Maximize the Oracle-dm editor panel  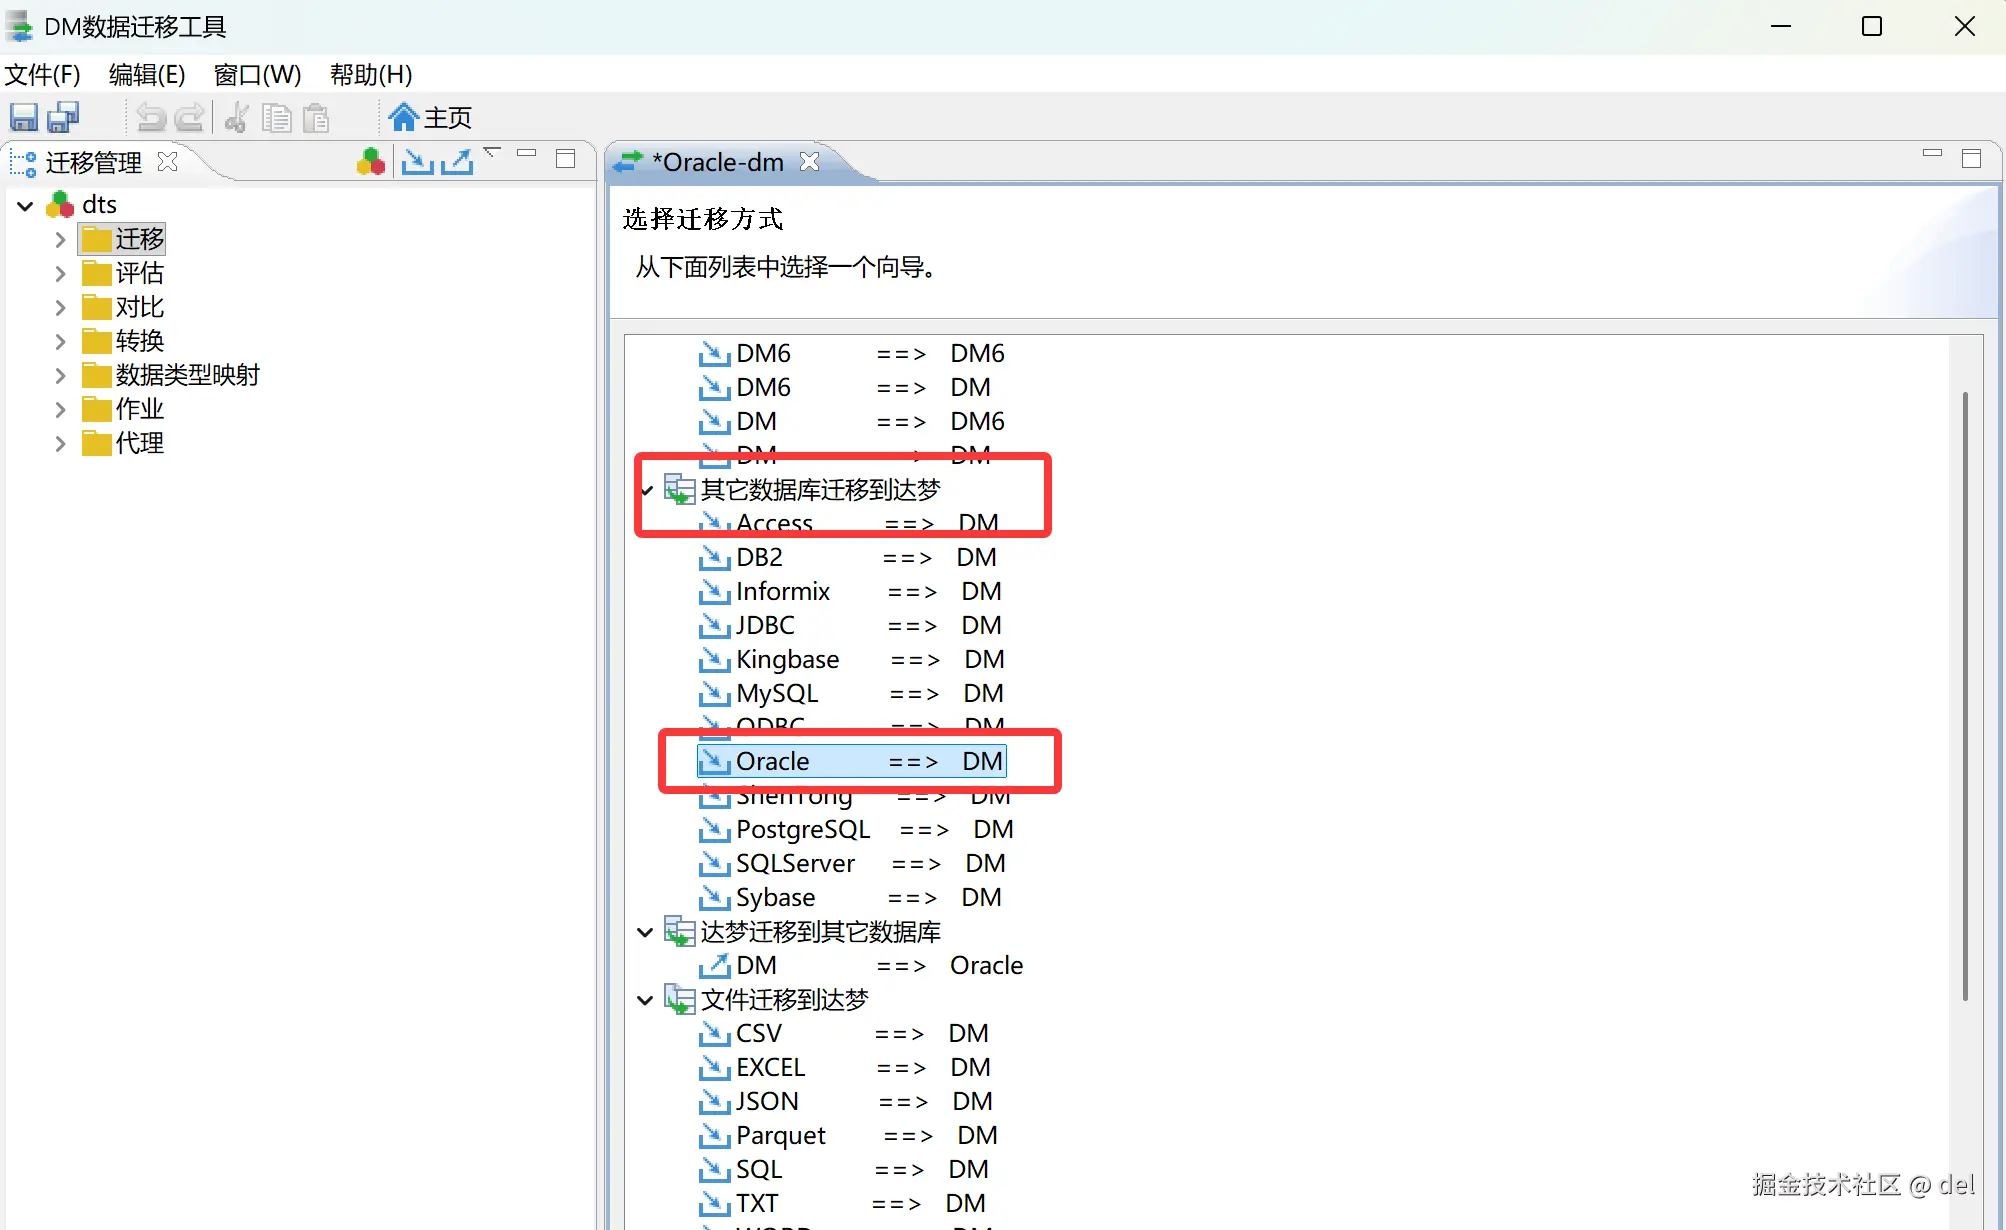(x=1972, y=159)
